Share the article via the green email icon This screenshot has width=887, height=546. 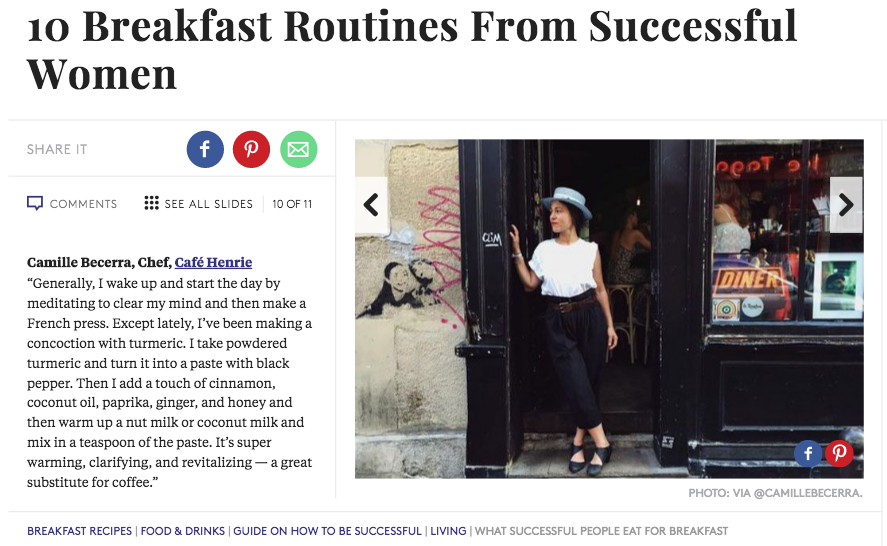[x=298, y=150]
